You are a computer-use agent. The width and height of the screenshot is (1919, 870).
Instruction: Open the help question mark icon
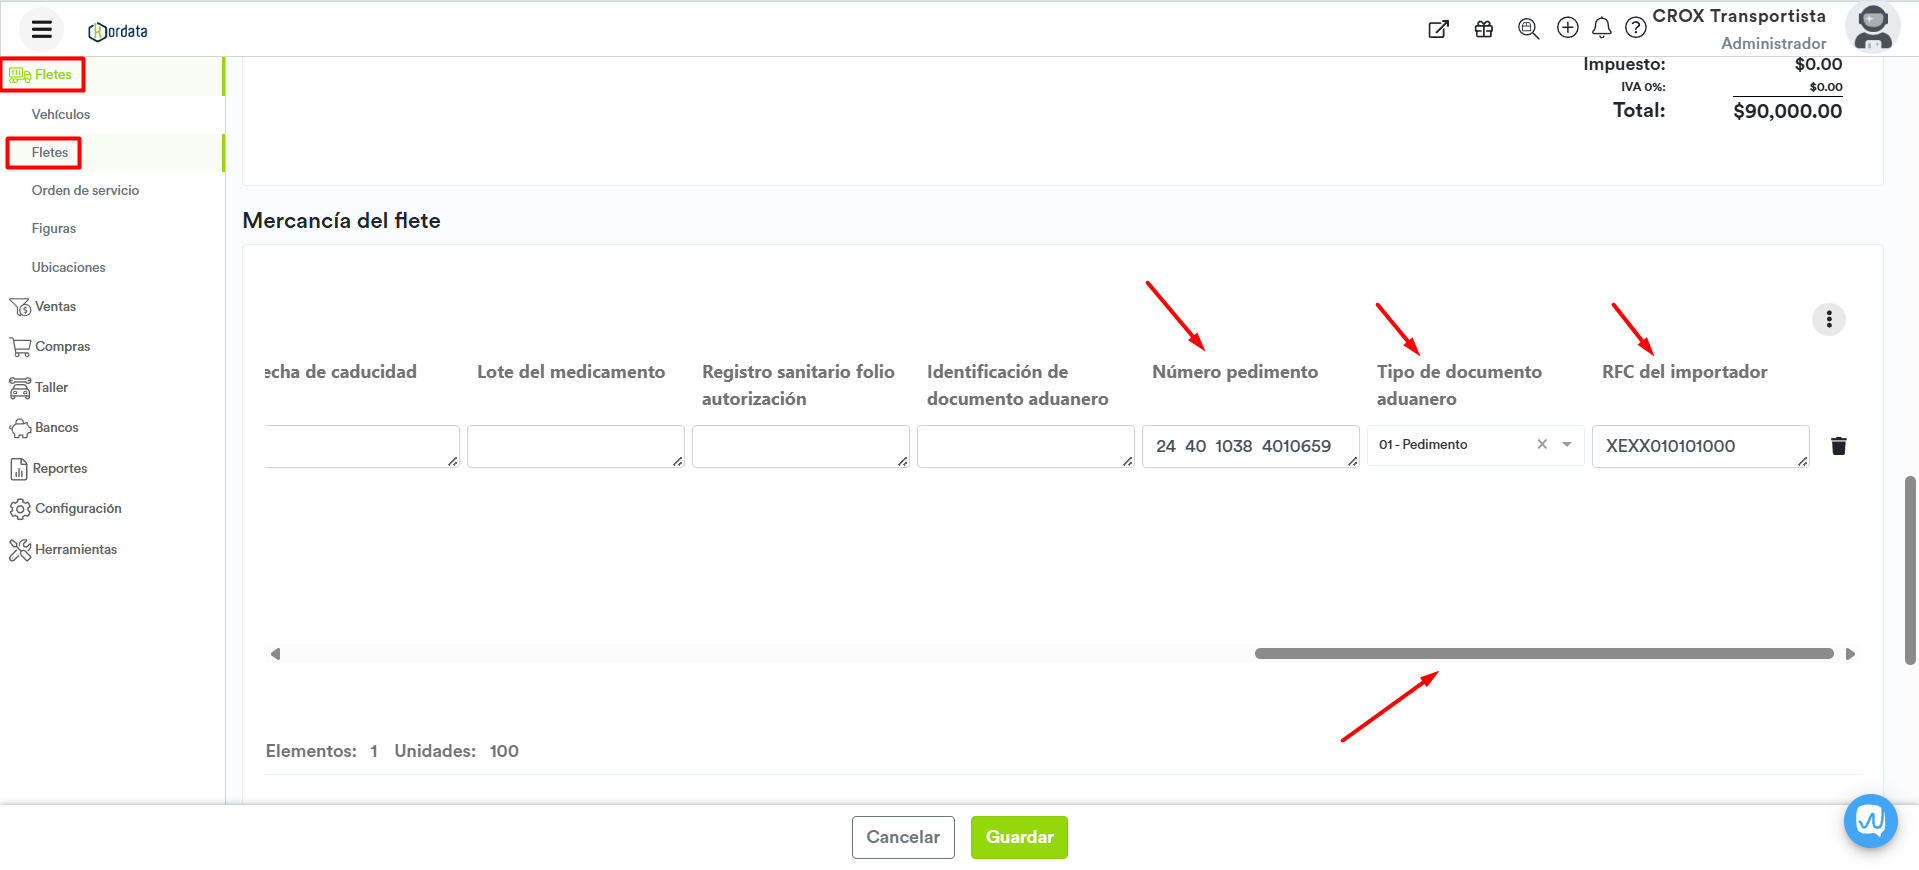tap(1635, 28)
